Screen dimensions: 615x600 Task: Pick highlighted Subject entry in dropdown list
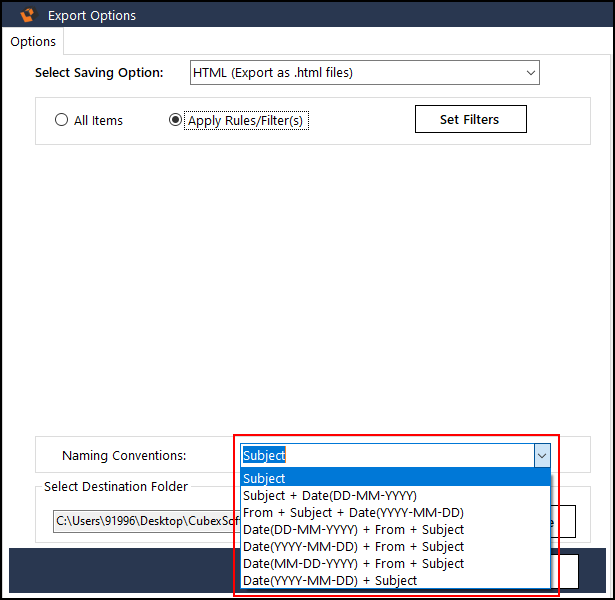395,478
